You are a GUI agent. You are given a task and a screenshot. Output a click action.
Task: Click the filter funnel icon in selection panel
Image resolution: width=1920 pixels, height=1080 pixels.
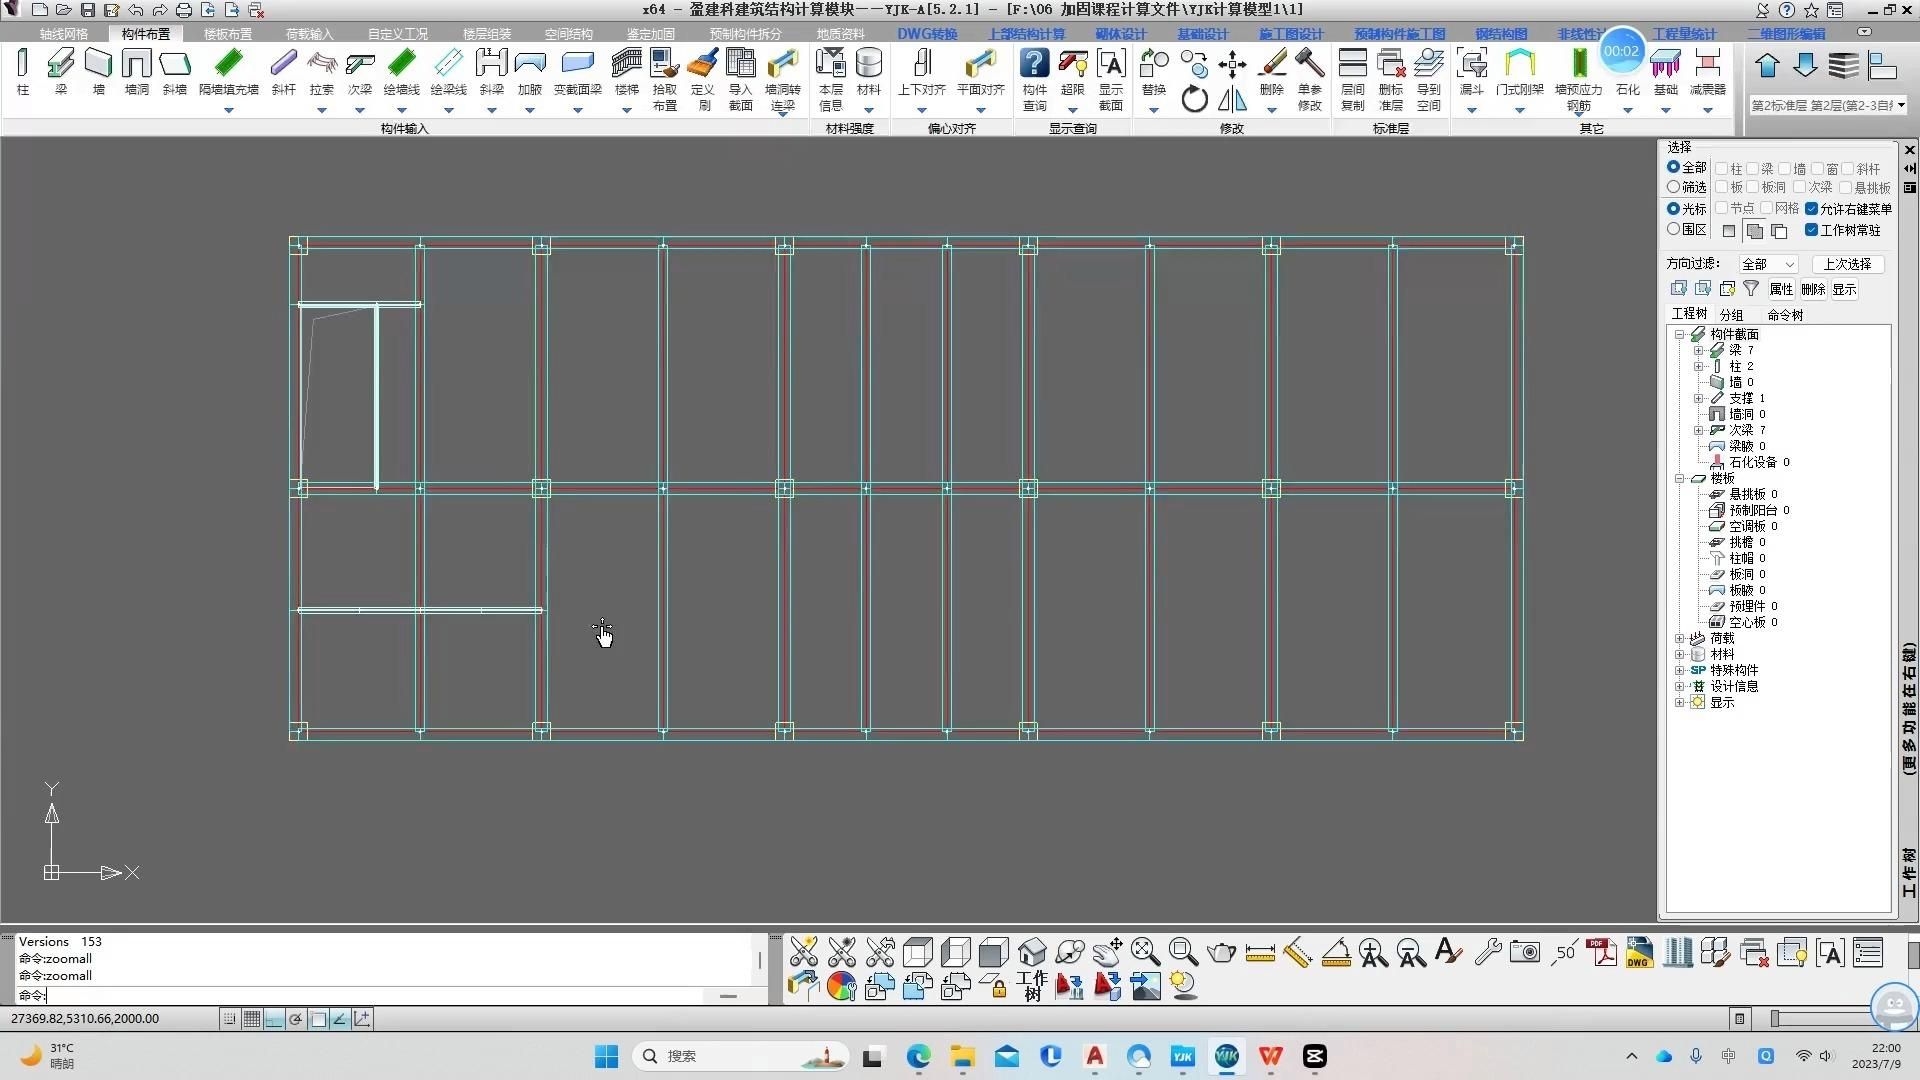(x=1751, y=289)
